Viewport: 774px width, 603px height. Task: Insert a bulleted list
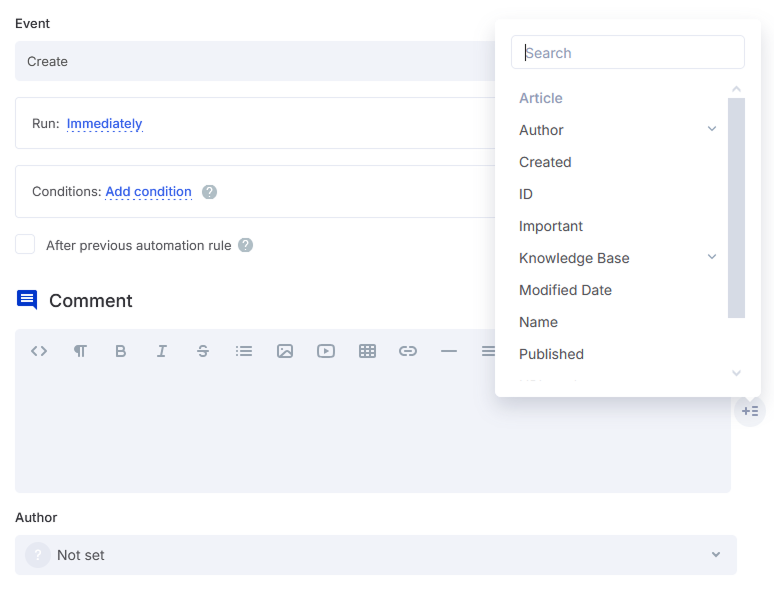pos(244,351)
